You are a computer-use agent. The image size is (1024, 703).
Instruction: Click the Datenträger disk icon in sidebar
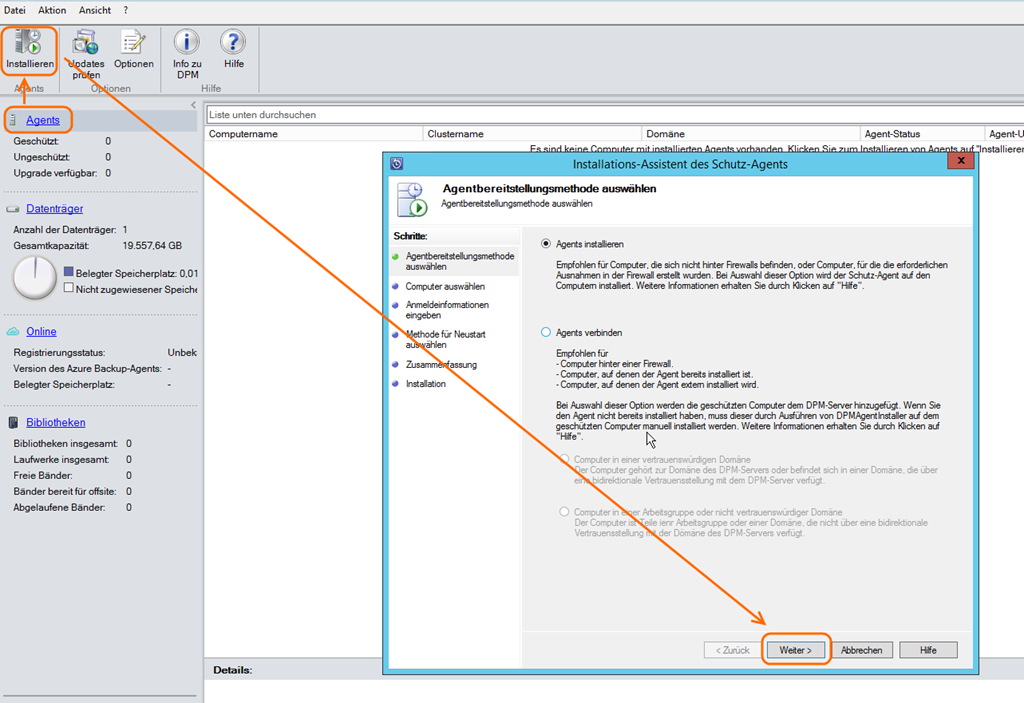[14, 209]
